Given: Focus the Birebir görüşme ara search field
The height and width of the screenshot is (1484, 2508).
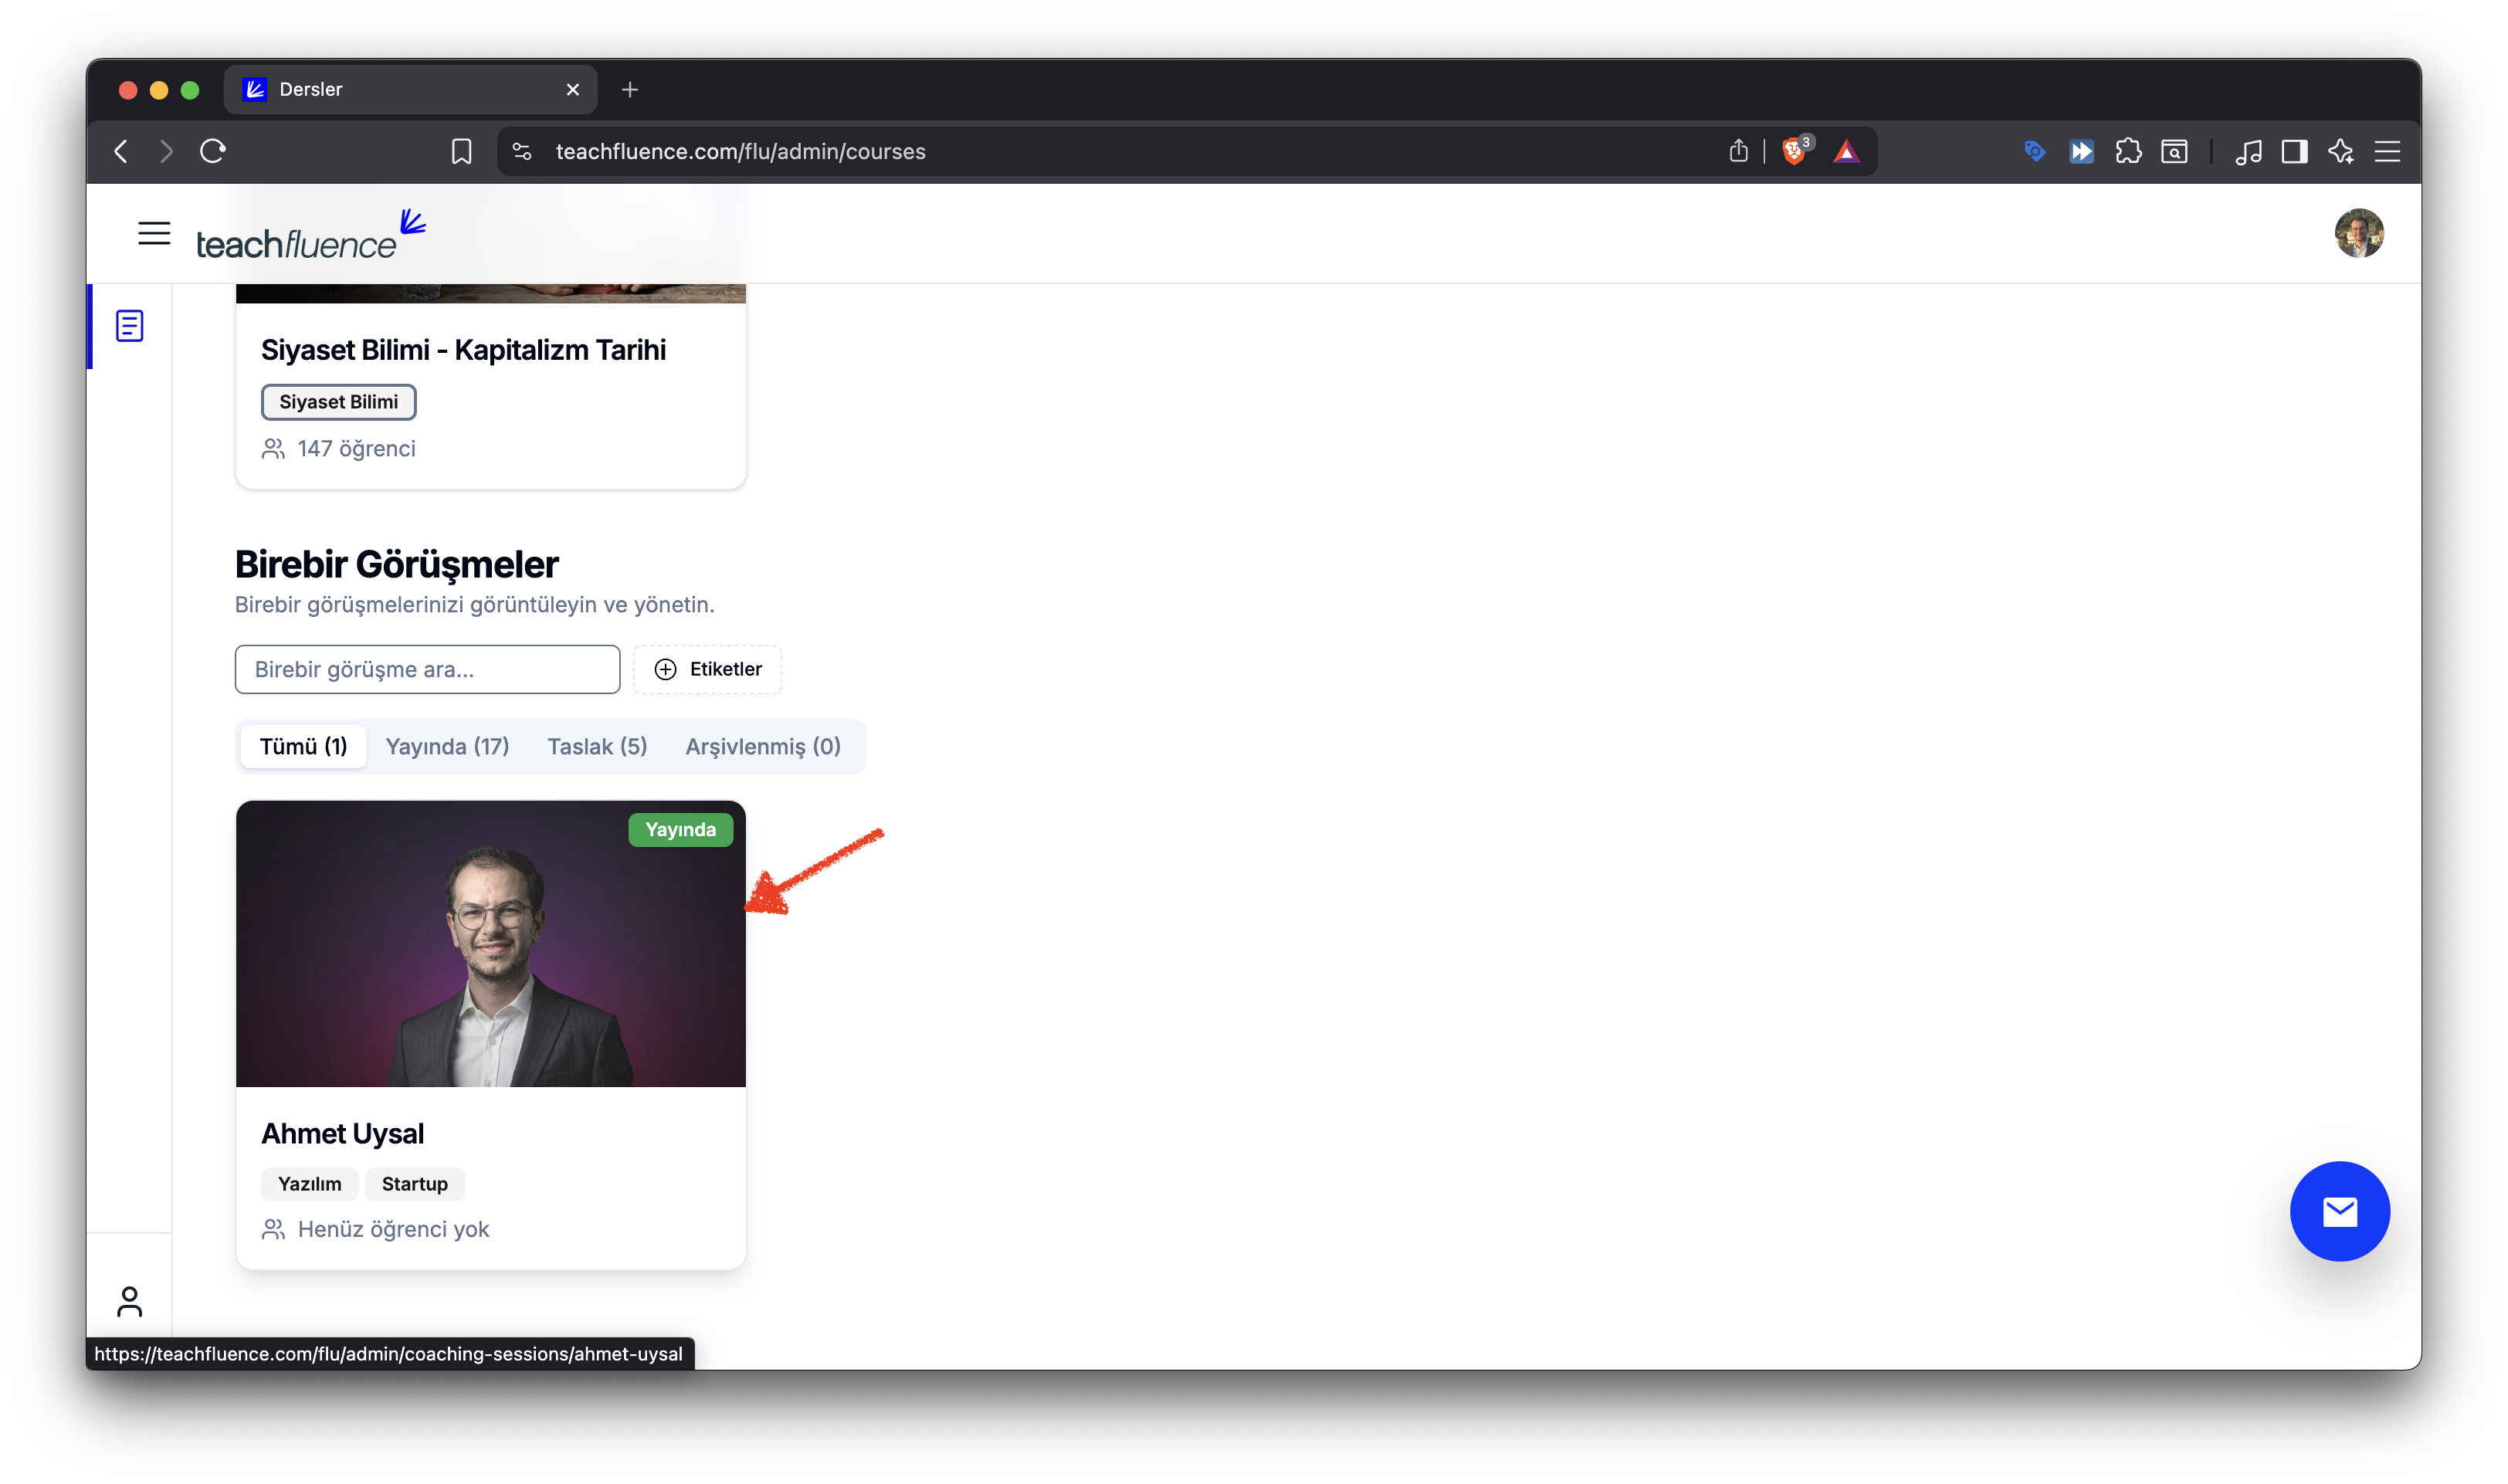Looking at the screenshot, I should point(427,669).
